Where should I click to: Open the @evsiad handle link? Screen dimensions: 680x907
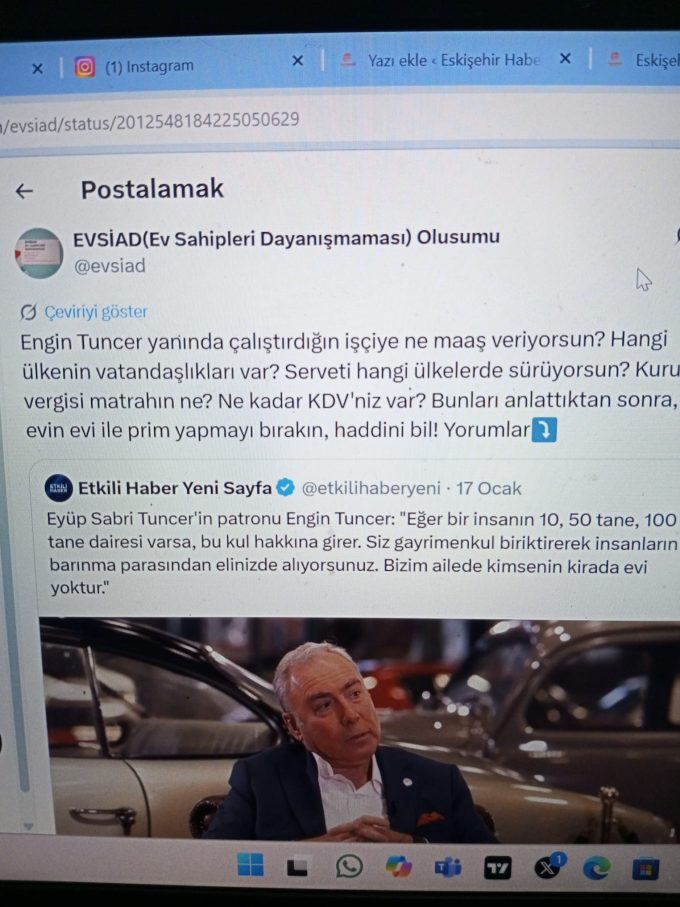coord(109,266)
